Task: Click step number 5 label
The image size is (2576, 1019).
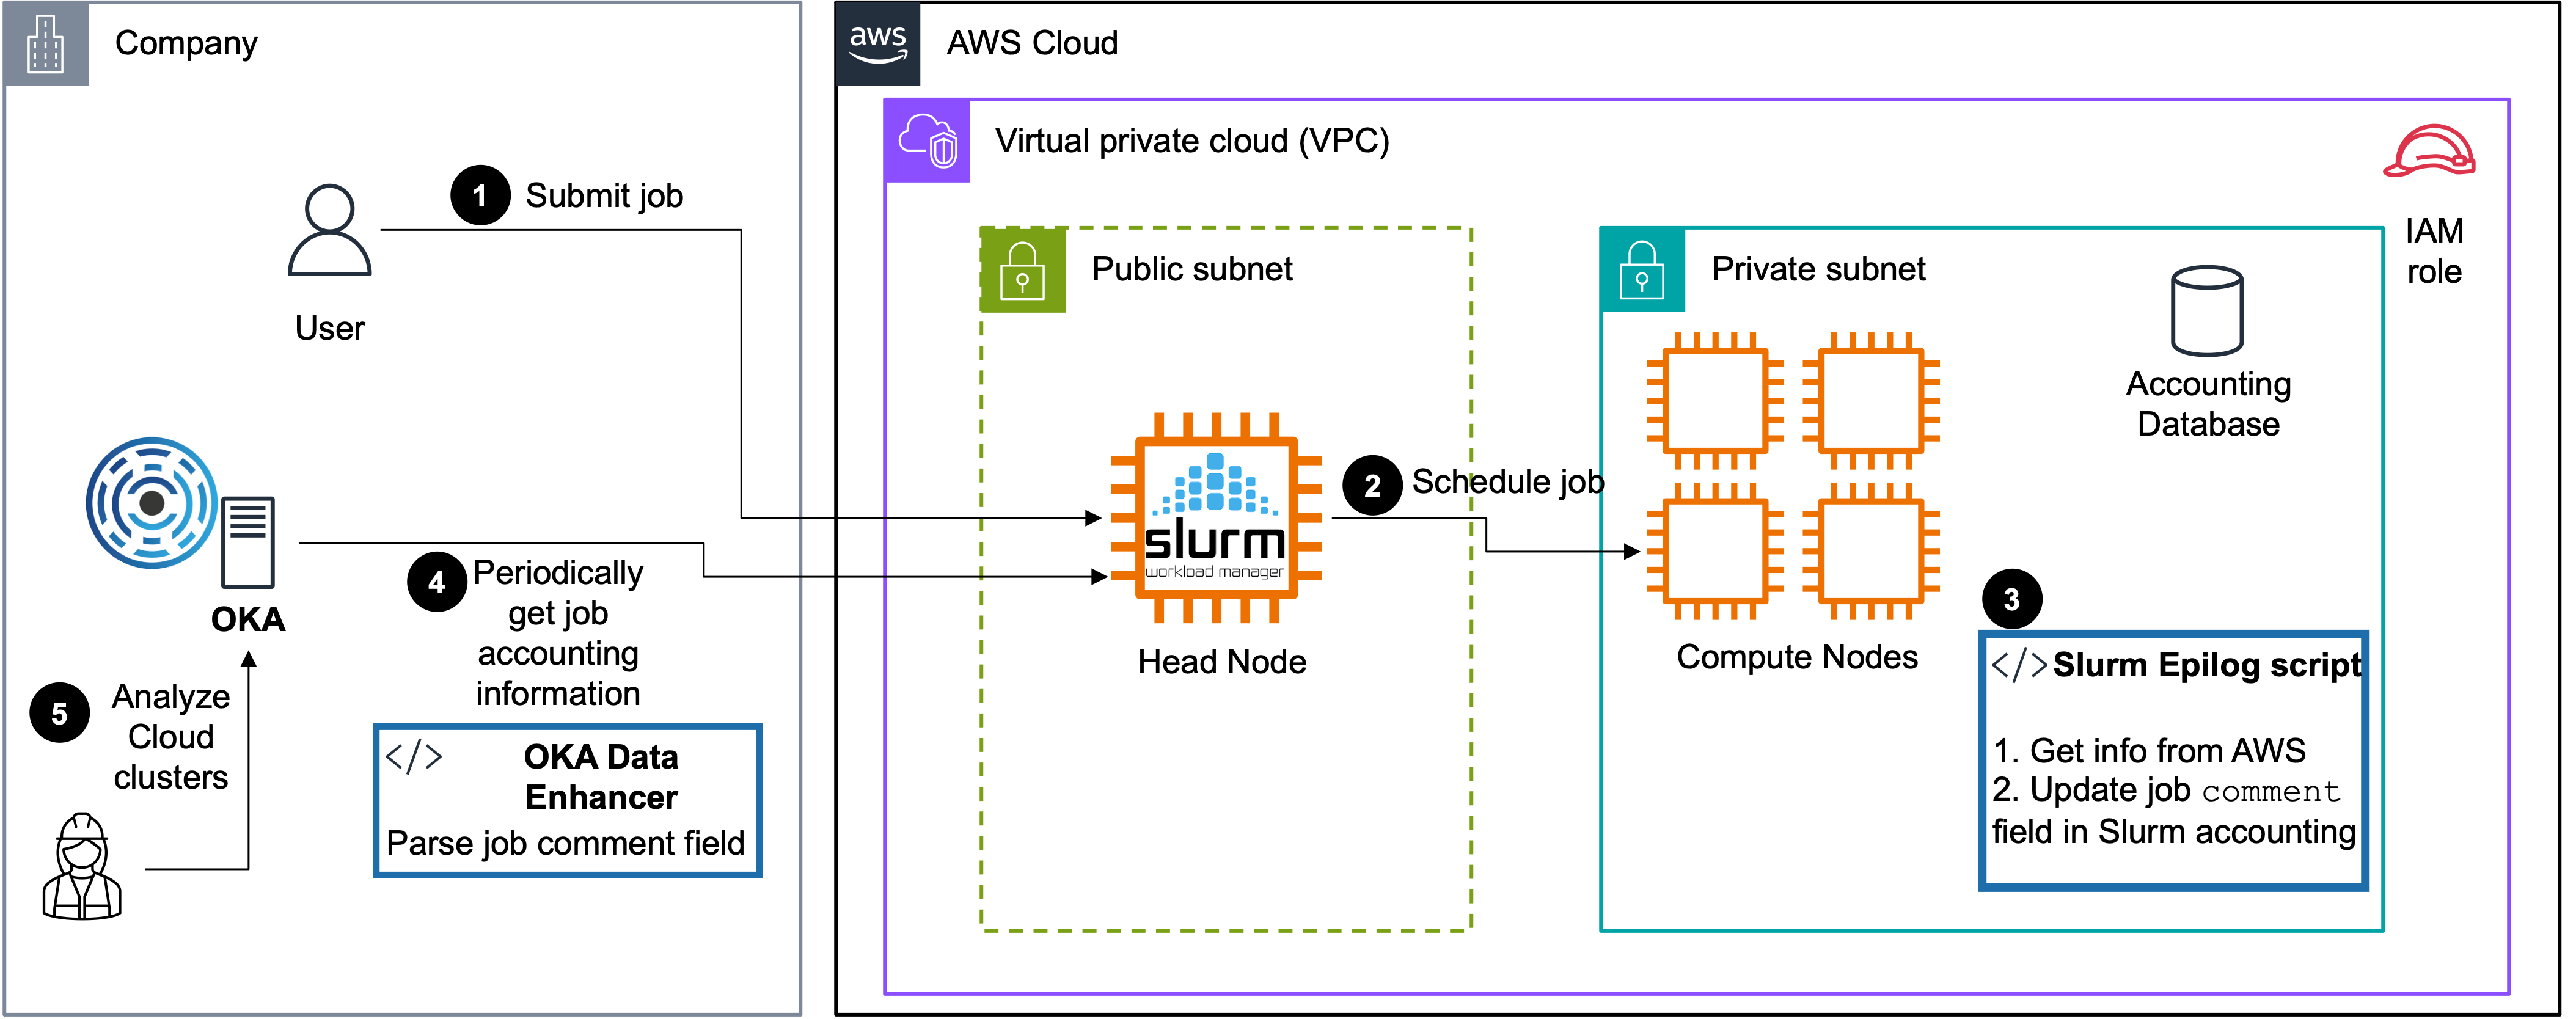Action: click(x=59, y=714)
